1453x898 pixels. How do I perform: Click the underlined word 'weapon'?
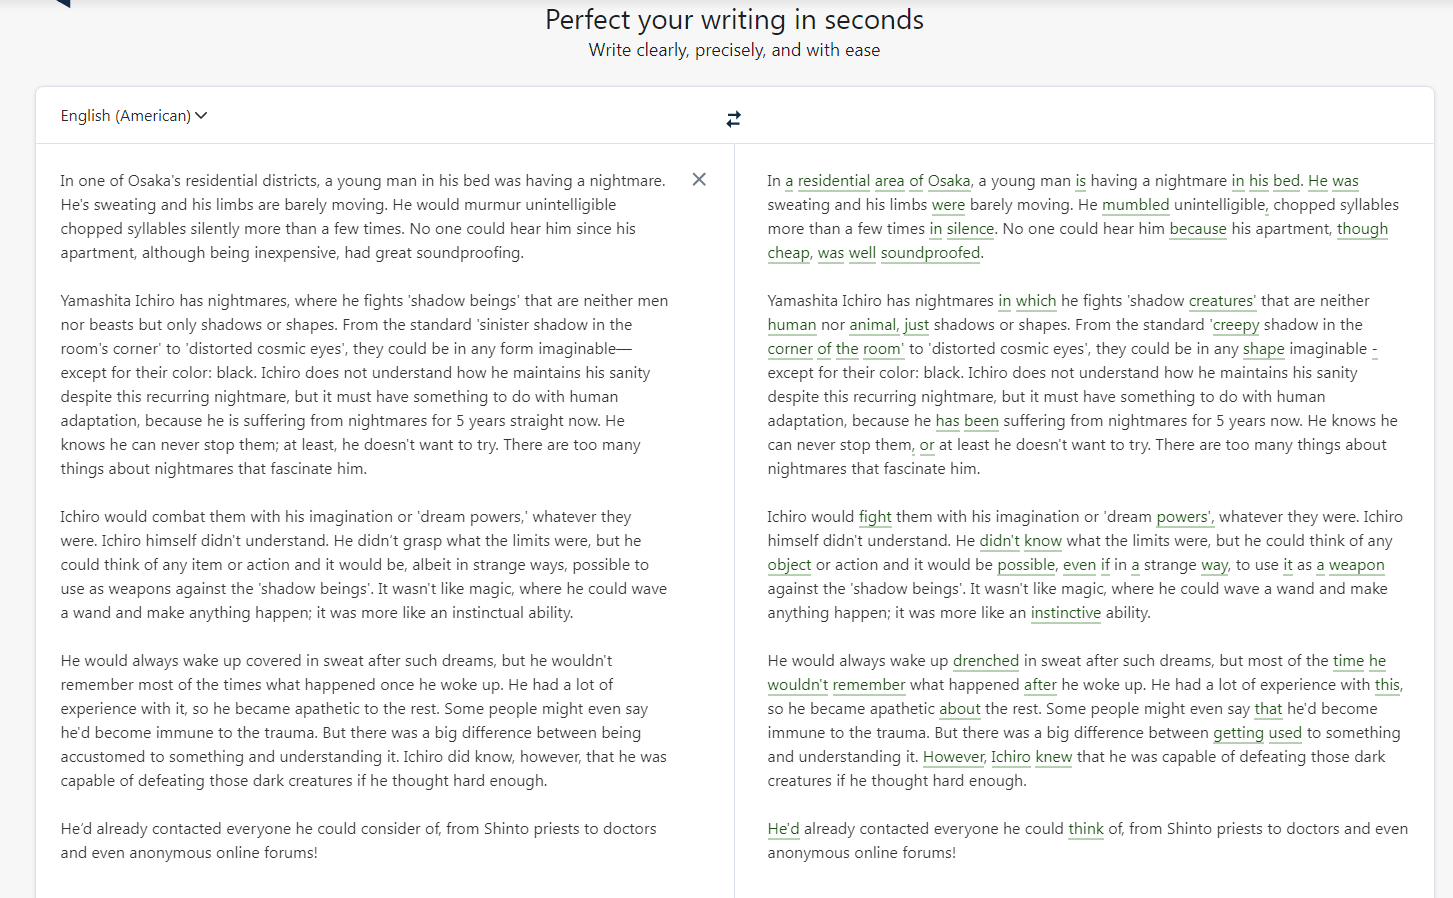tap(1356, 565)
